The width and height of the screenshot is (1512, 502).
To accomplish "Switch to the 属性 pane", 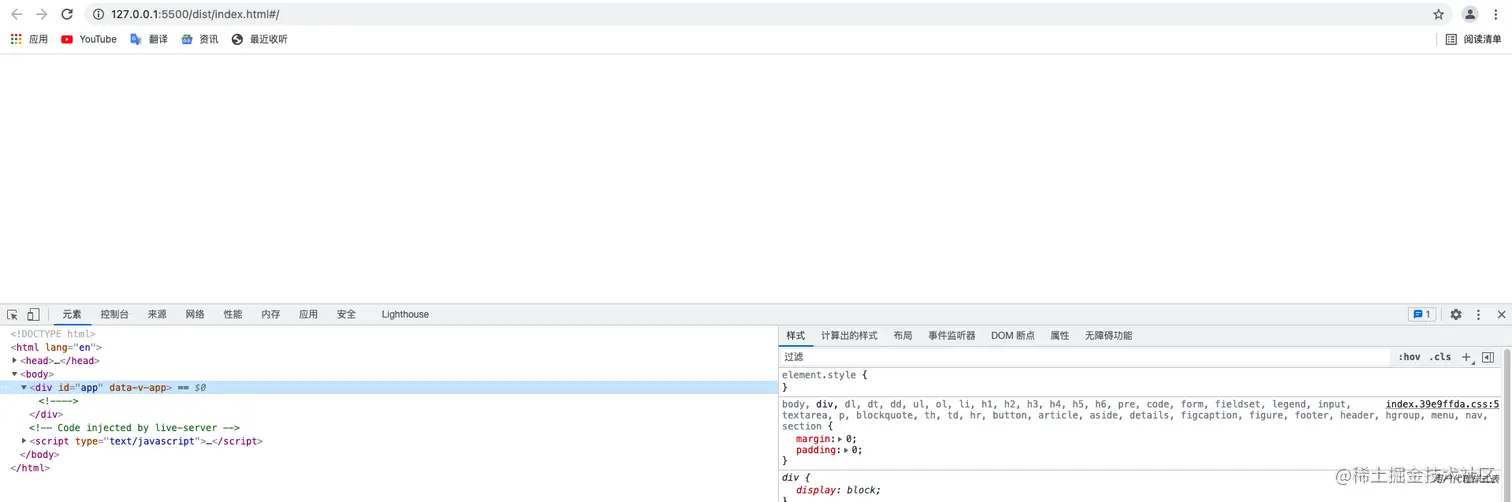I will pyautogui.click(x=1060, y=336).
